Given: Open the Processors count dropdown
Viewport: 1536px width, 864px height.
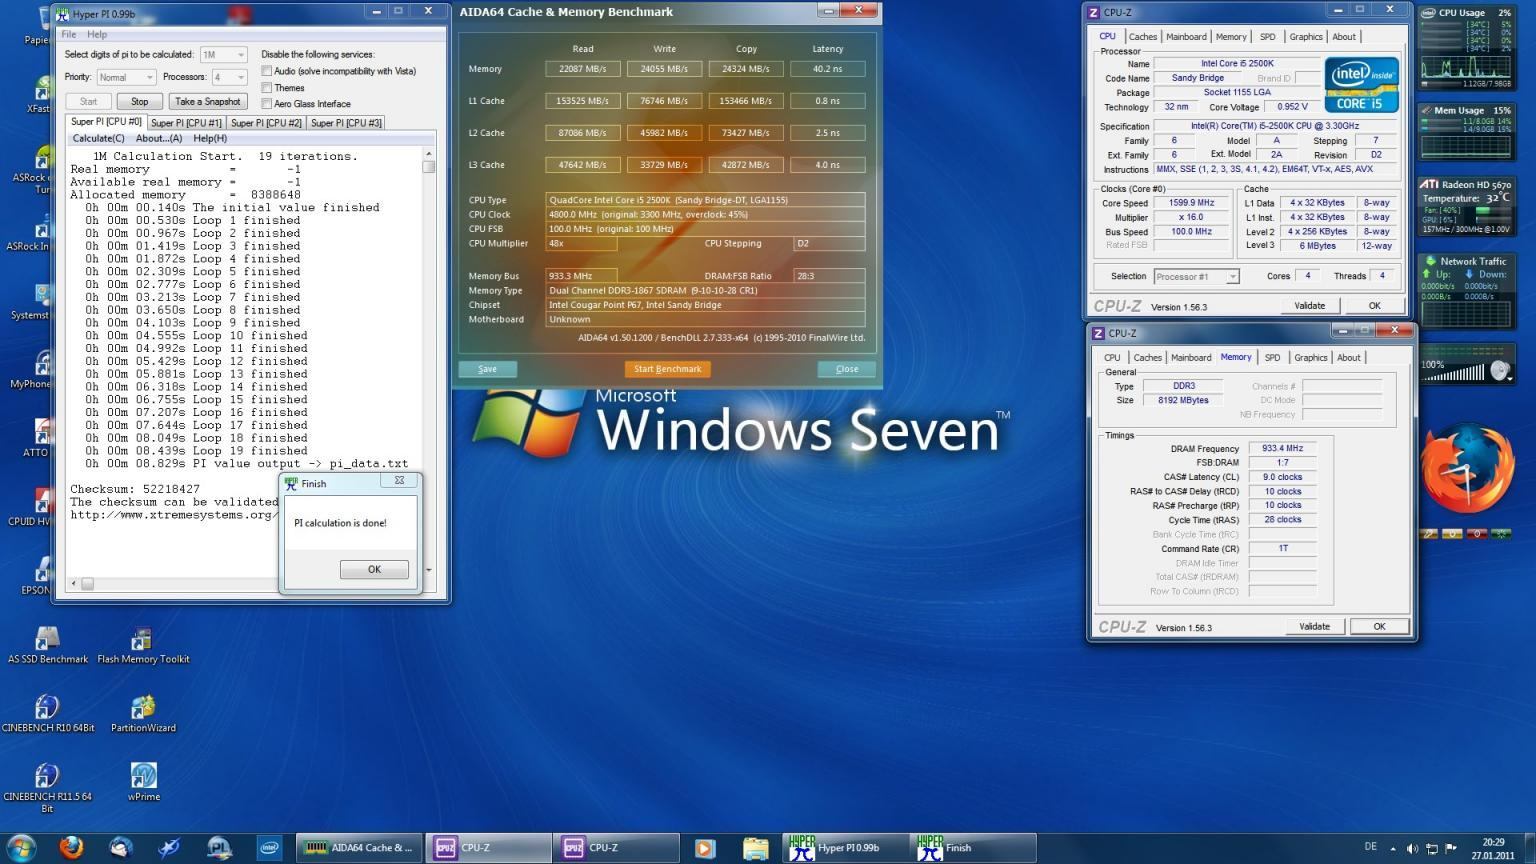Looking at the screenshot, I should (229, 77).
